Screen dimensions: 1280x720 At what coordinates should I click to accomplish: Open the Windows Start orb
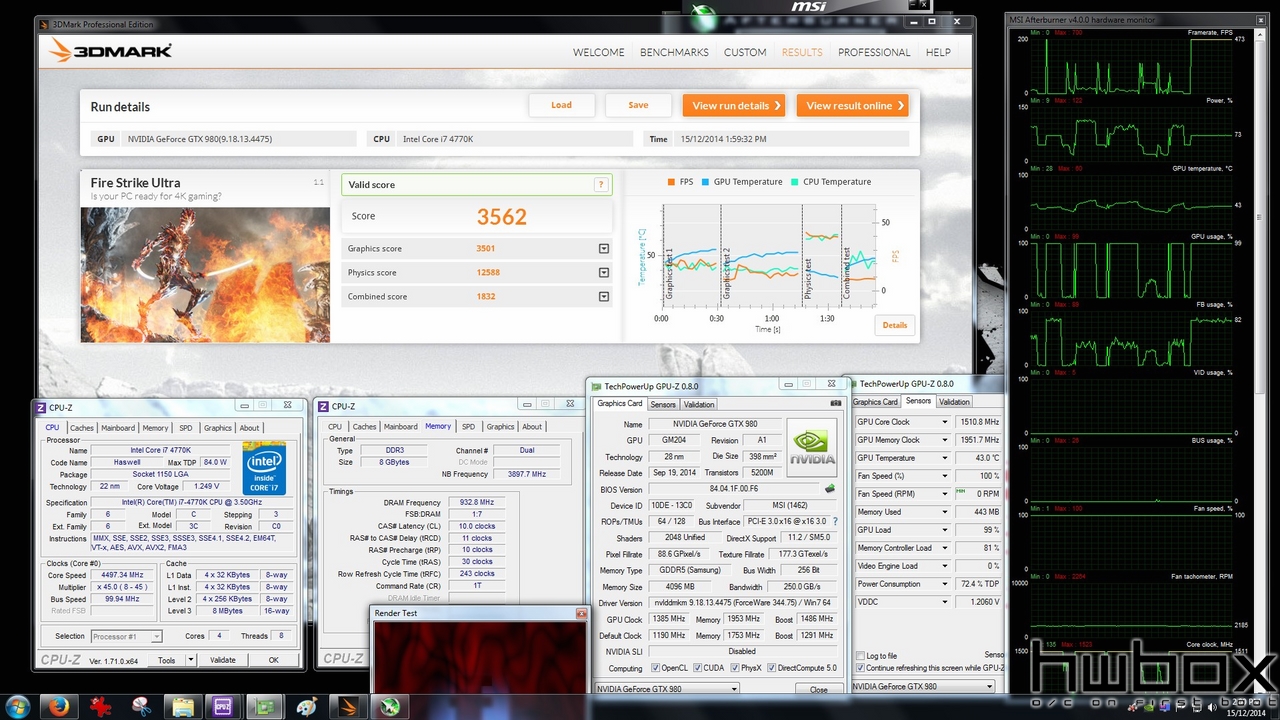pos(18,706)
